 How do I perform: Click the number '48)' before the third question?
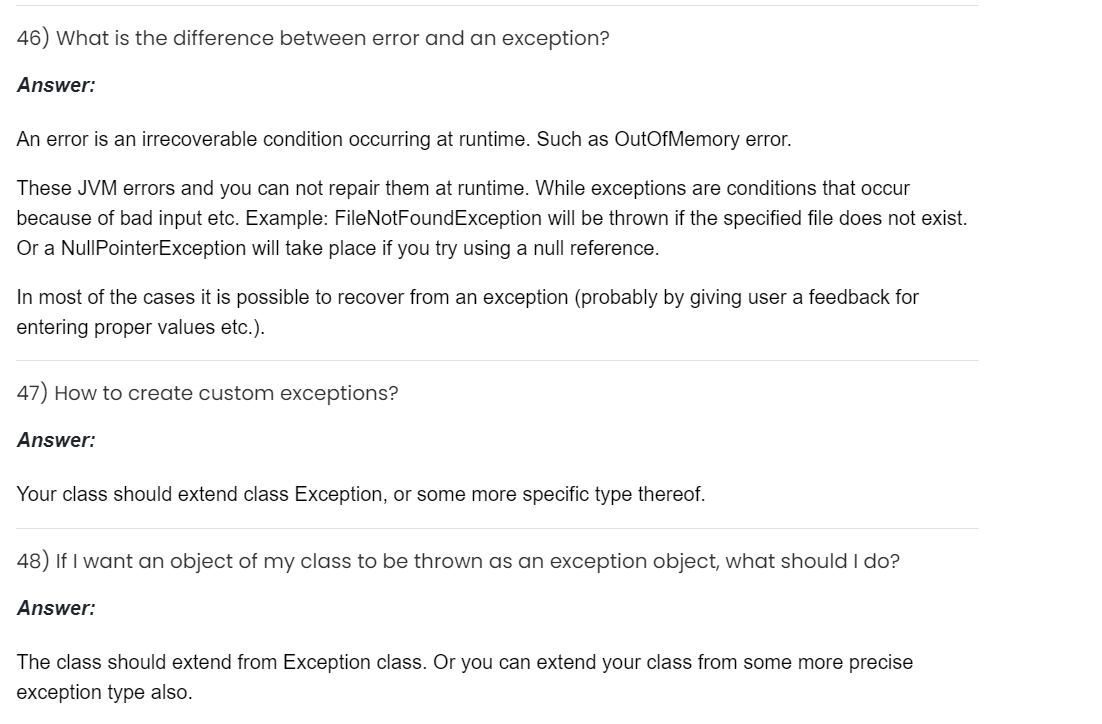pos(33,562)
